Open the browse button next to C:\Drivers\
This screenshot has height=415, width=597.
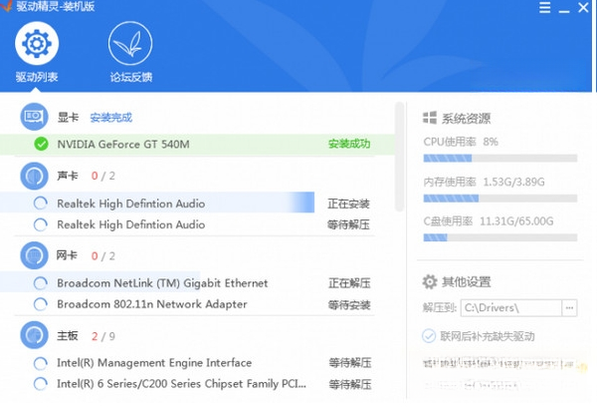pyautogui.click(x=570, y=308)
